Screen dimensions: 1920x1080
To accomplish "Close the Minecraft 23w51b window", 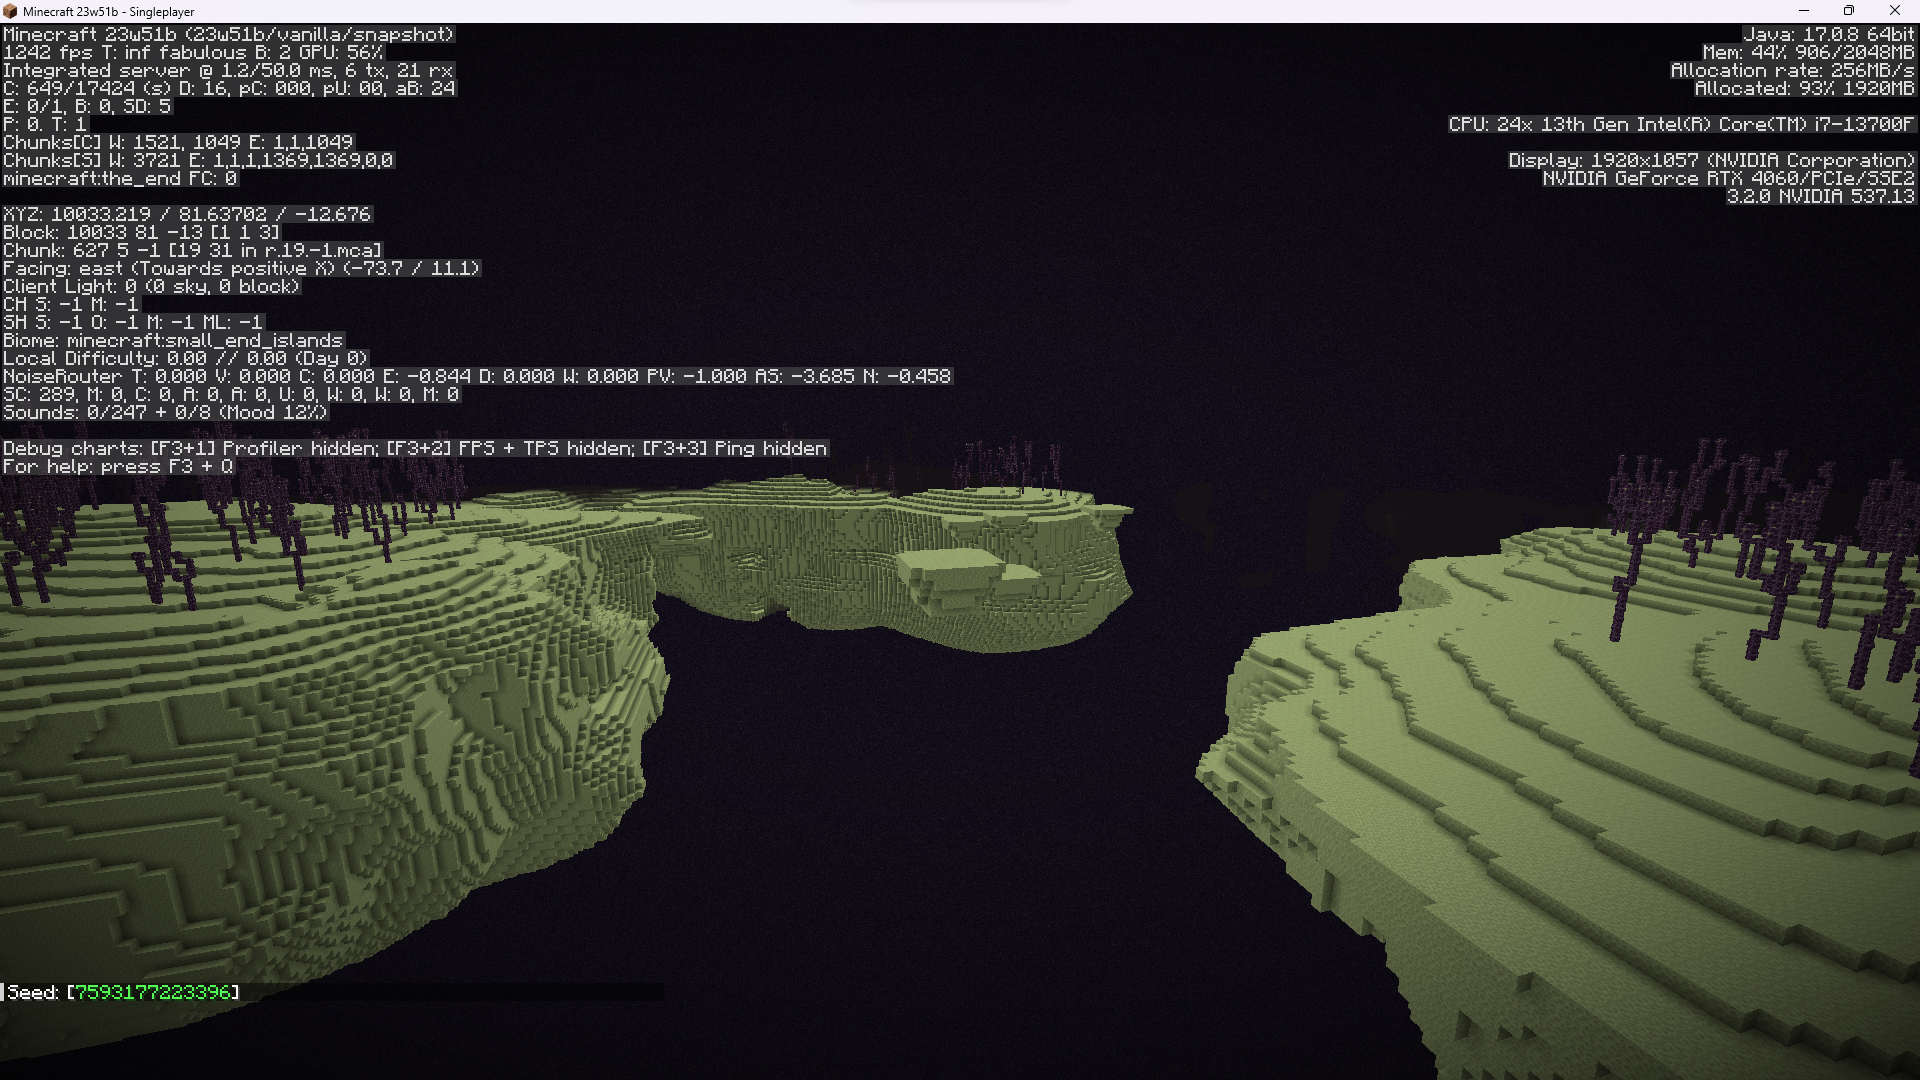I will (x=1895, y=11).
